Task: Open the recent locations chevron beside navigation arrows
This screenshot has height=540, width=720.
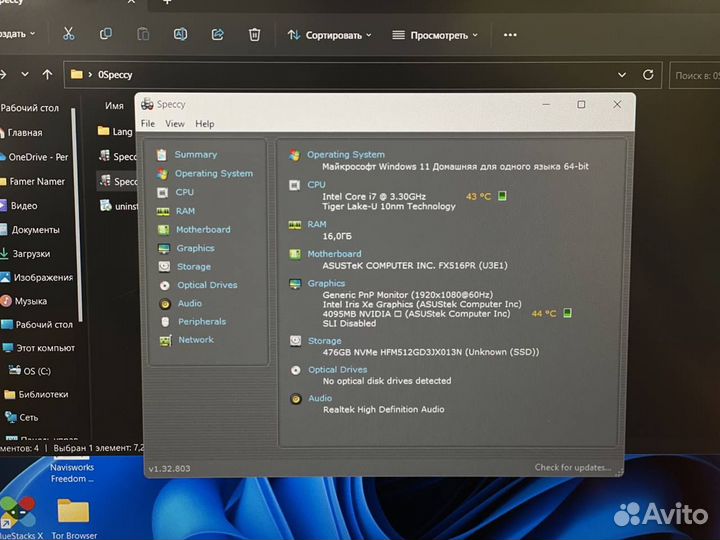Action: point(25,74)
